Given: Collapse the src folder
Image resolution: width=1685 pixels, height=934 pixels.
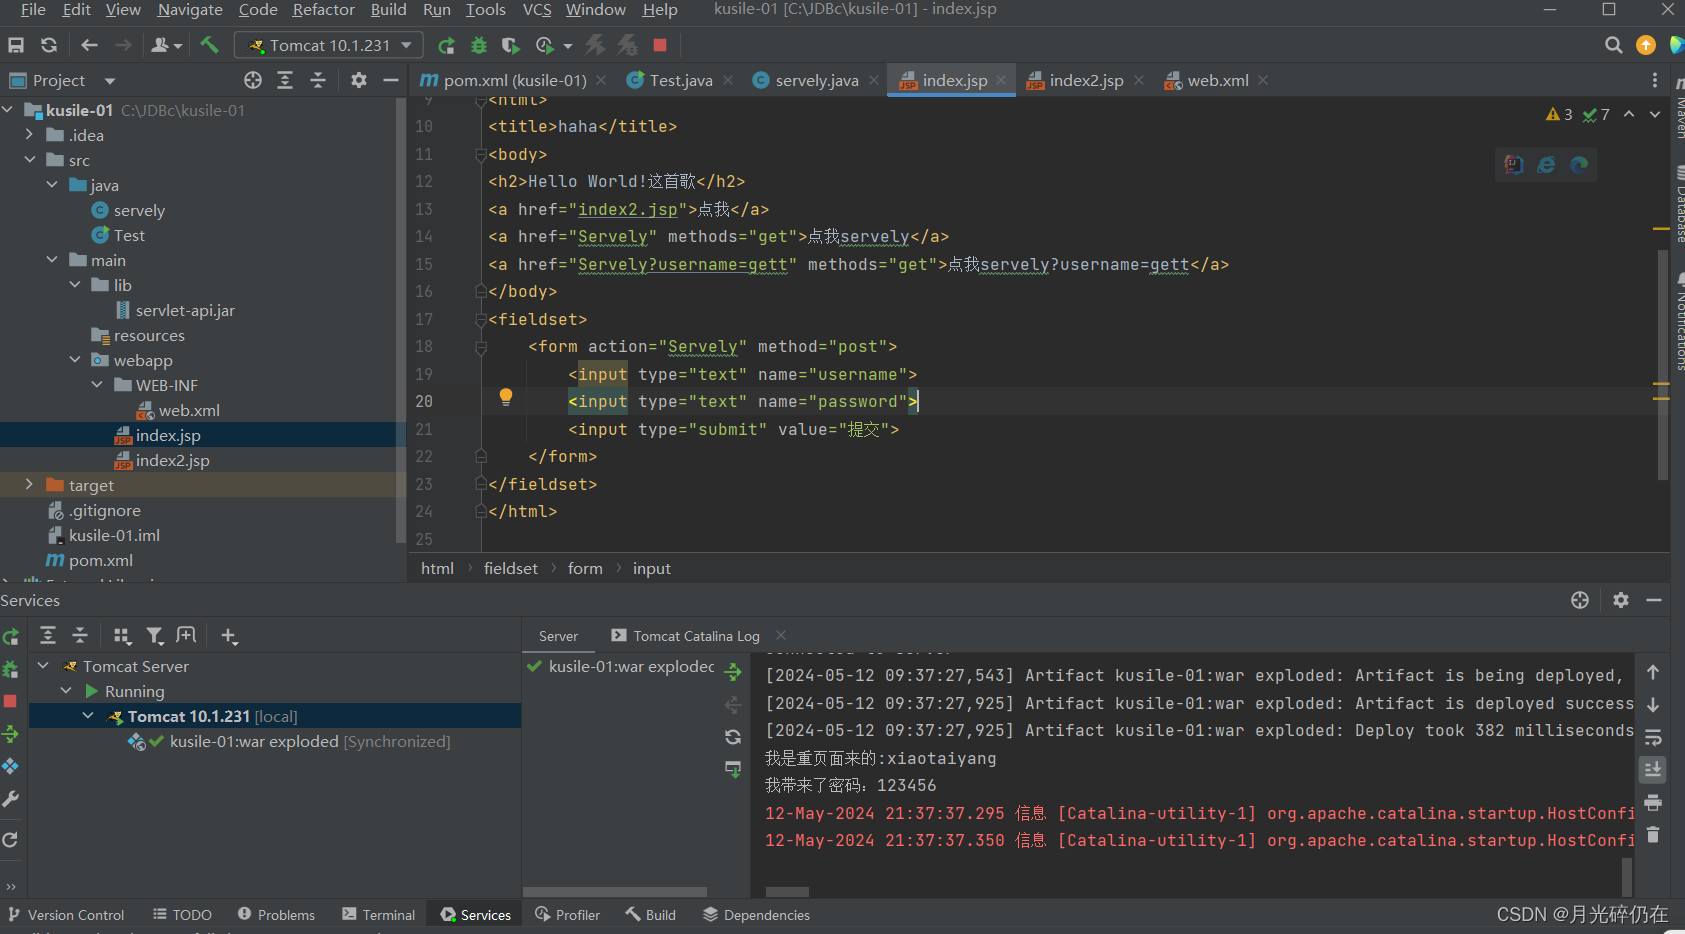Looking at the screenshot, I should point(30,160).
